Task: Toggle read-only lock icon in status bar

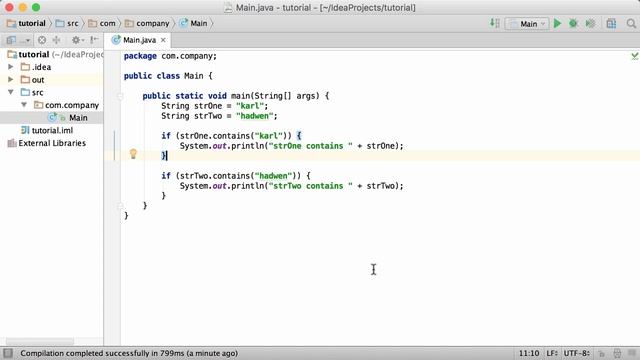Action: click(x=602, y=354)
